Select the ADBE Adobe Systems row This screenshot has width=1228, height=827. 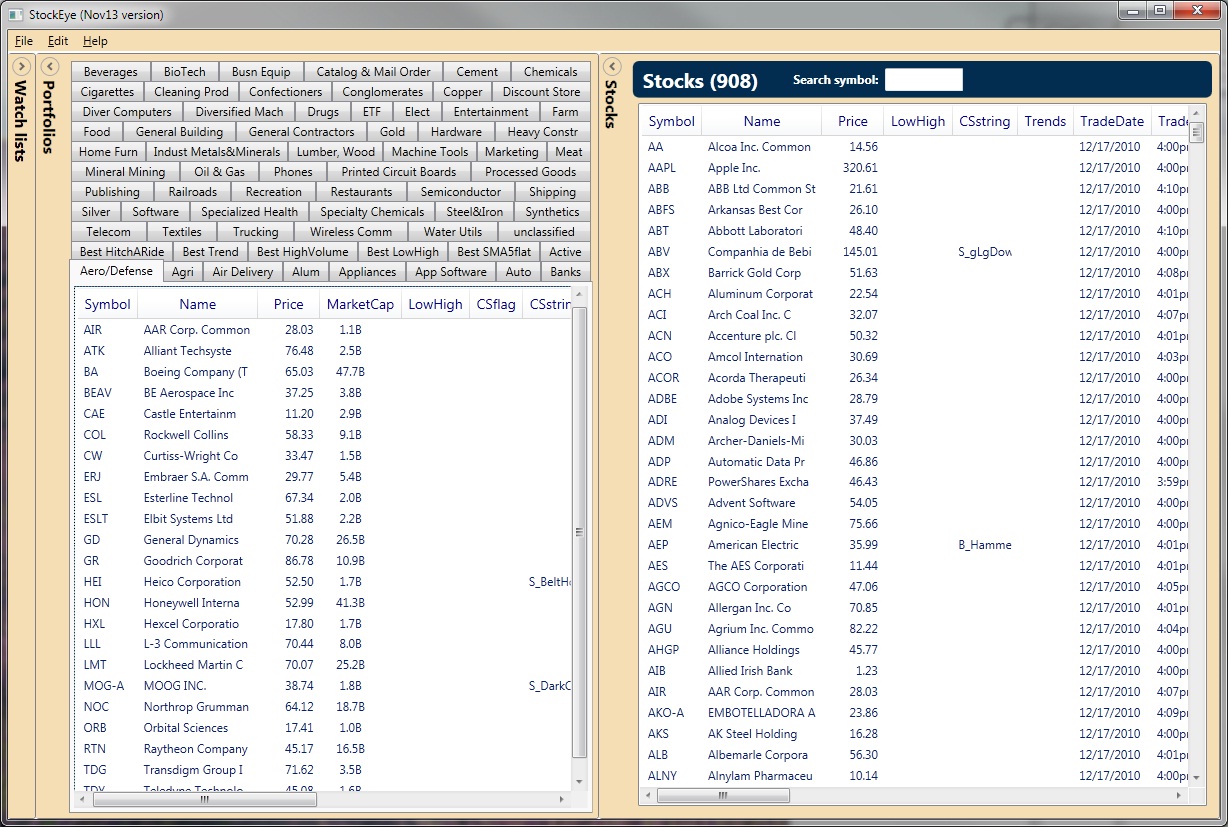coord(915,399)
